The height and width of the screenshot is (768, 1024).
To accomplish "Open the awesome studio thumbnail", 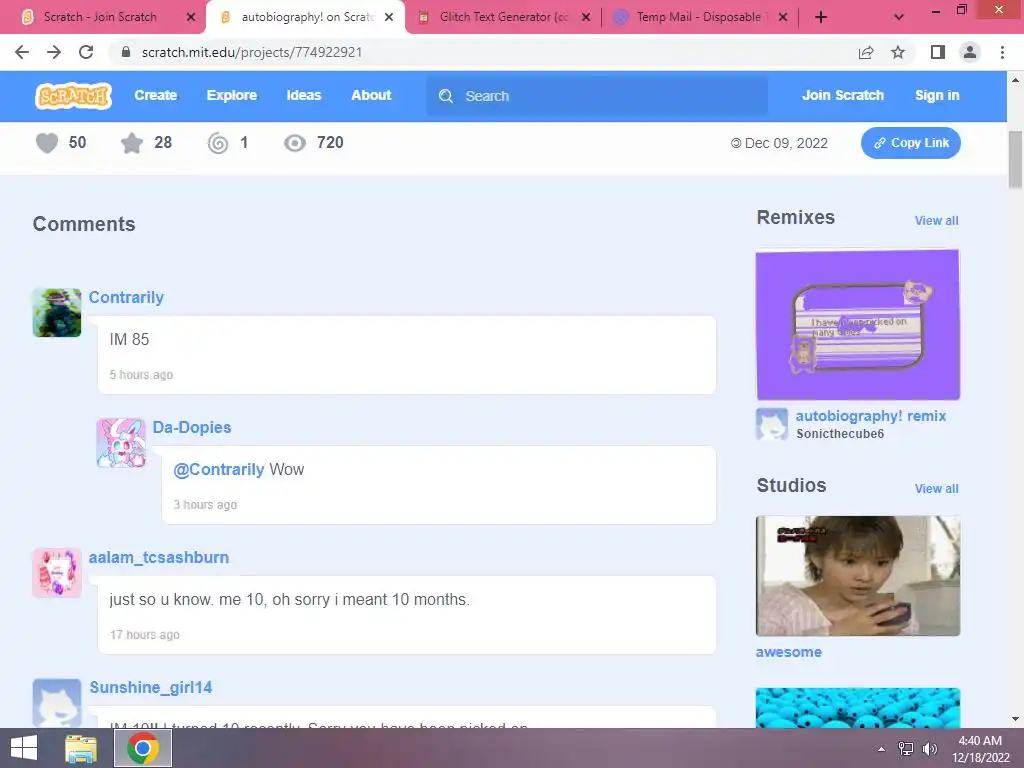I will [x=857, y=576].
